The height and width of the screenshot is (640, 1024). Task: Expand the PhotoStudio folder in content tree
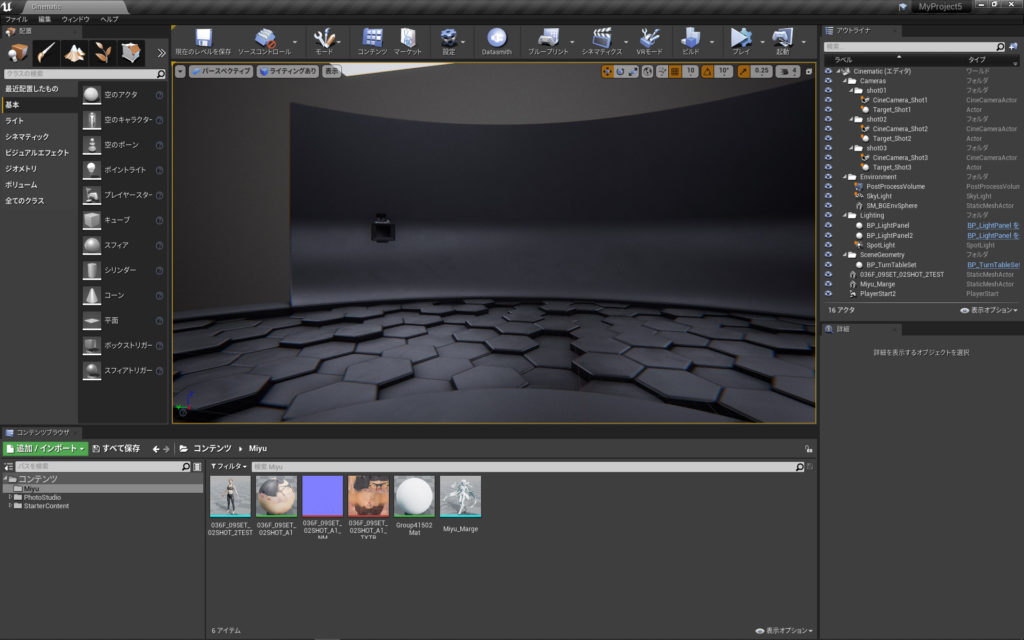pyautogui.click(x=11, y=497)
